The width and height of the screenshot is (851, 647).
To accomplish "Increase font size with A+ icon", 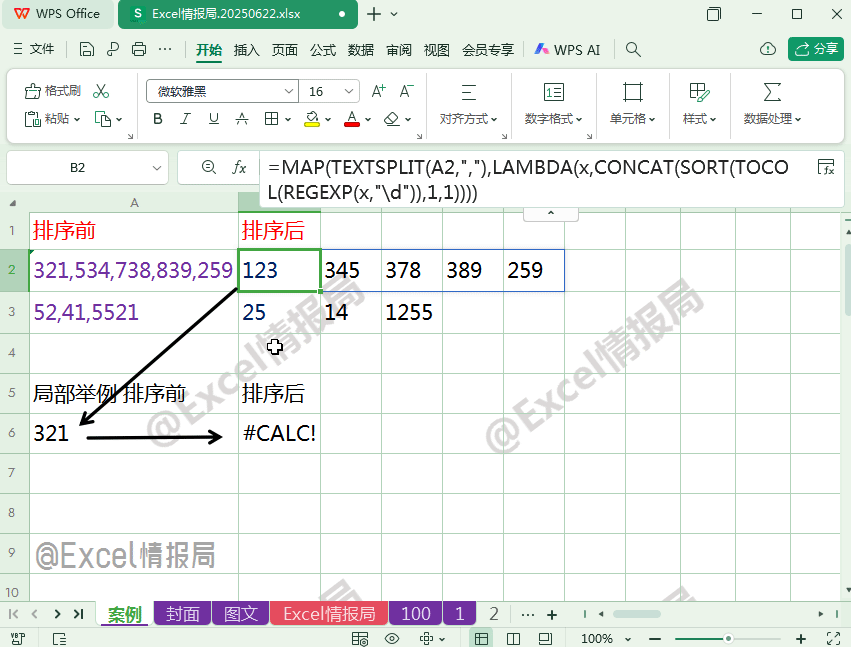I will pos(378,91).
